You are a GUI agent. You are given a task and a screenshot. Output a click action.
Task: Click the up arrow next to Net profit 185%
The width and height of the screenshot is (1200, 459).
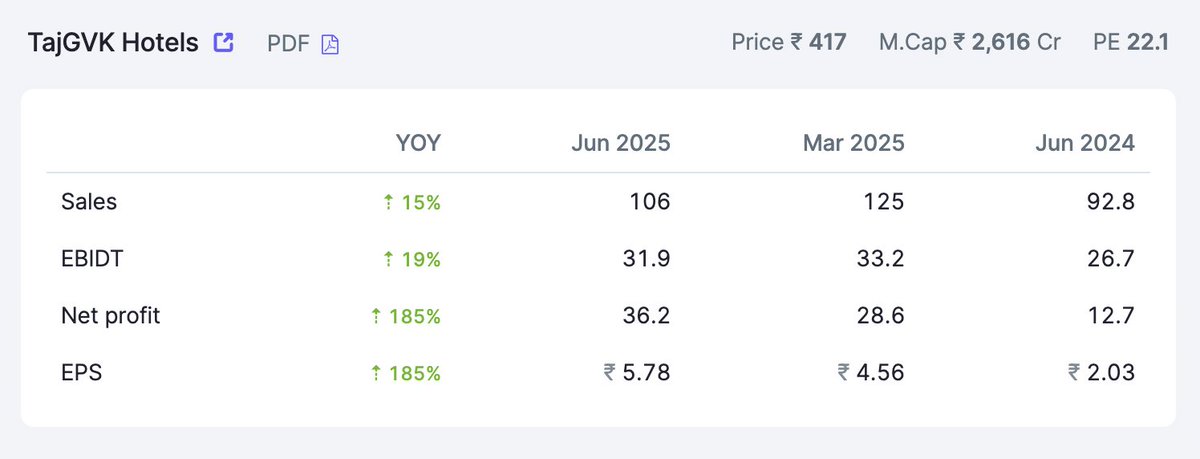tap(376, 316)
